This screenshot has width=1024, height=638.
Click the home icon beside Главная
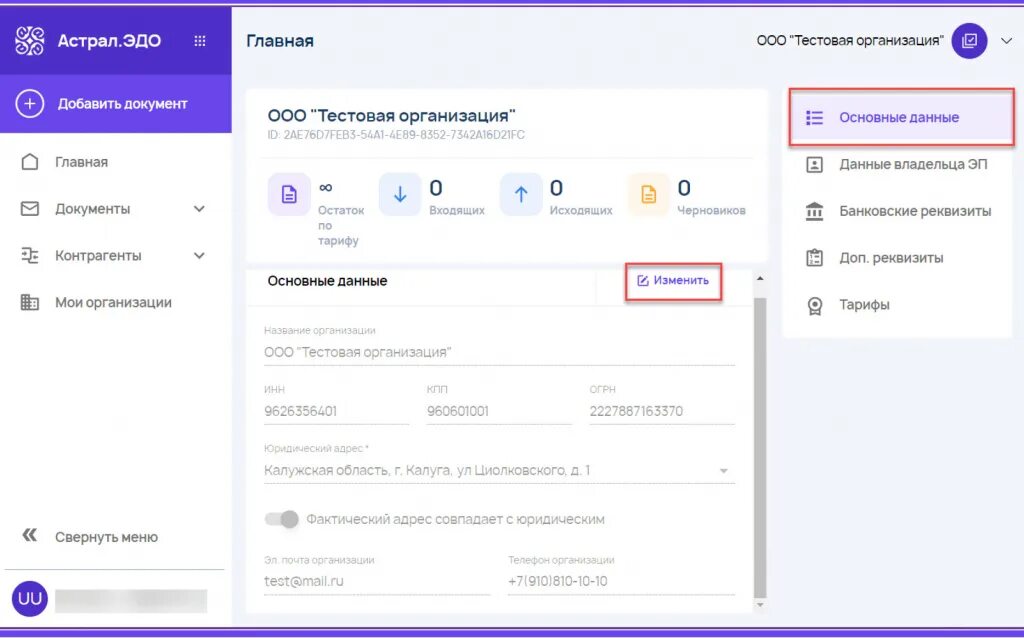(x=29, y=162)
